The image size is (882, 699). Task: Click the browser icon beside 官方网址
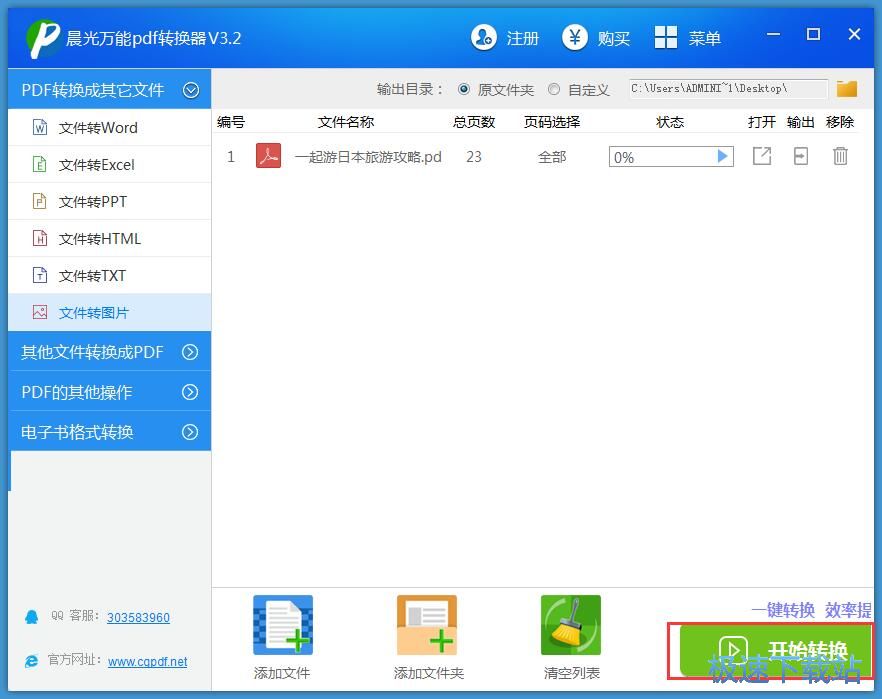(x=32, y=661)
